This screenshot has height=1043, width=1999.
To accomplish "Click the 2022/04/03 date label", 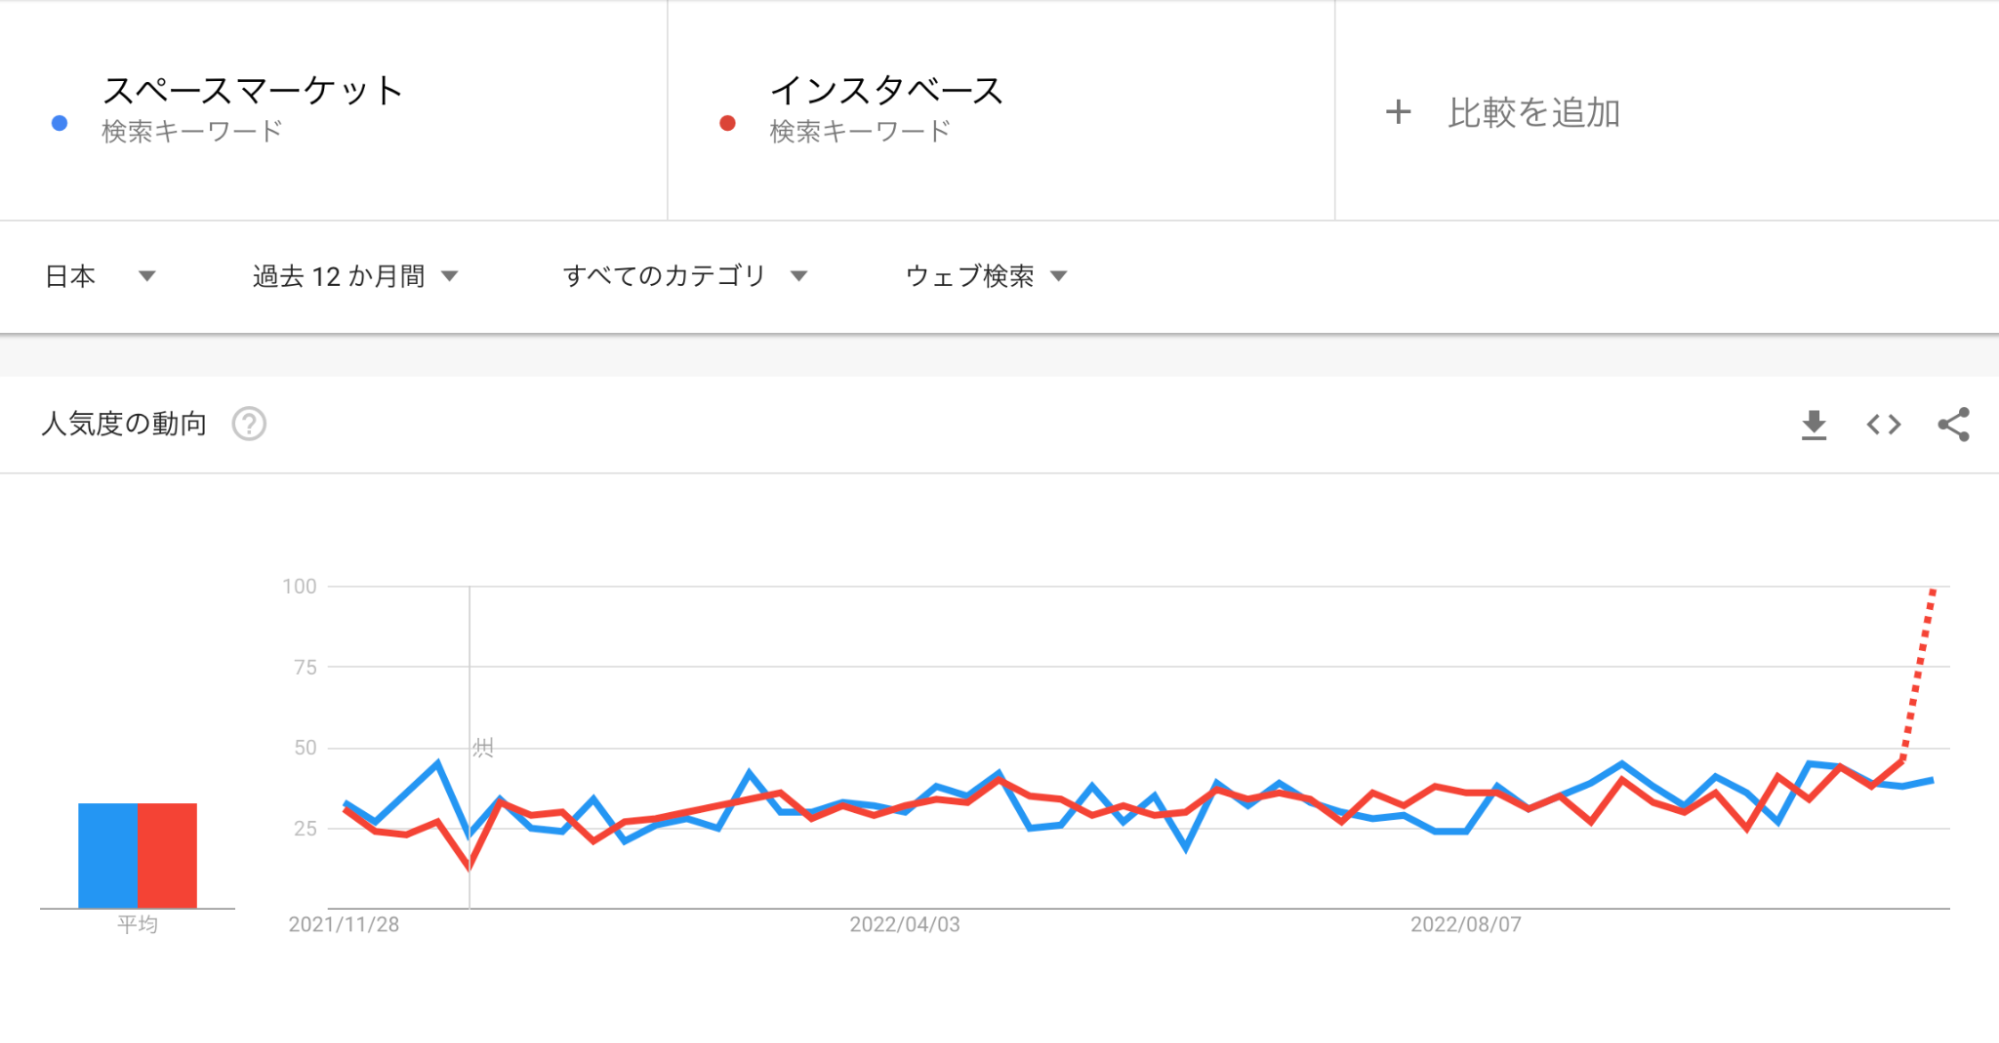I will [x=904, y=925].
